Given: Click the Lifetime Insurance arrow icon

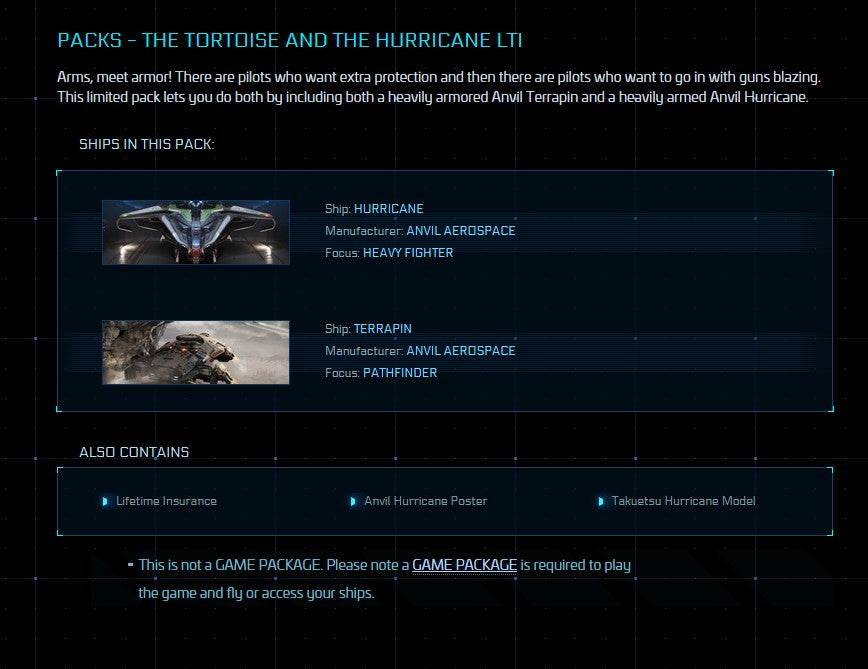Looking at the screenshot, I should [x=103, y=501].
